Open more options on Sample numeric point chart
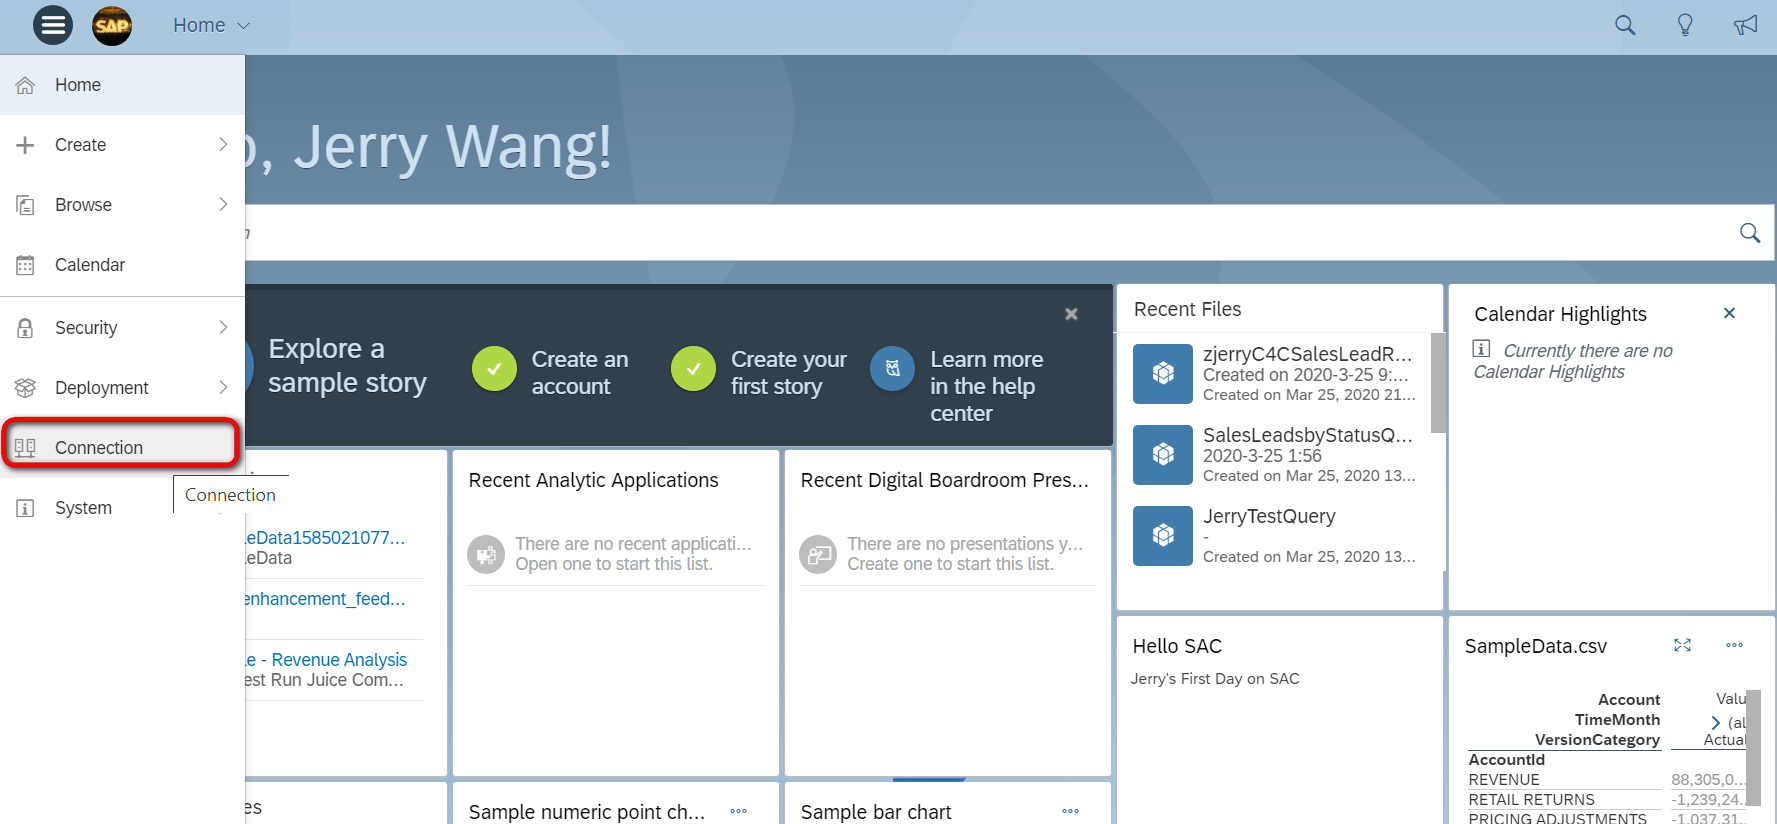Screen dimensions: 1777x824 point(739,811)
